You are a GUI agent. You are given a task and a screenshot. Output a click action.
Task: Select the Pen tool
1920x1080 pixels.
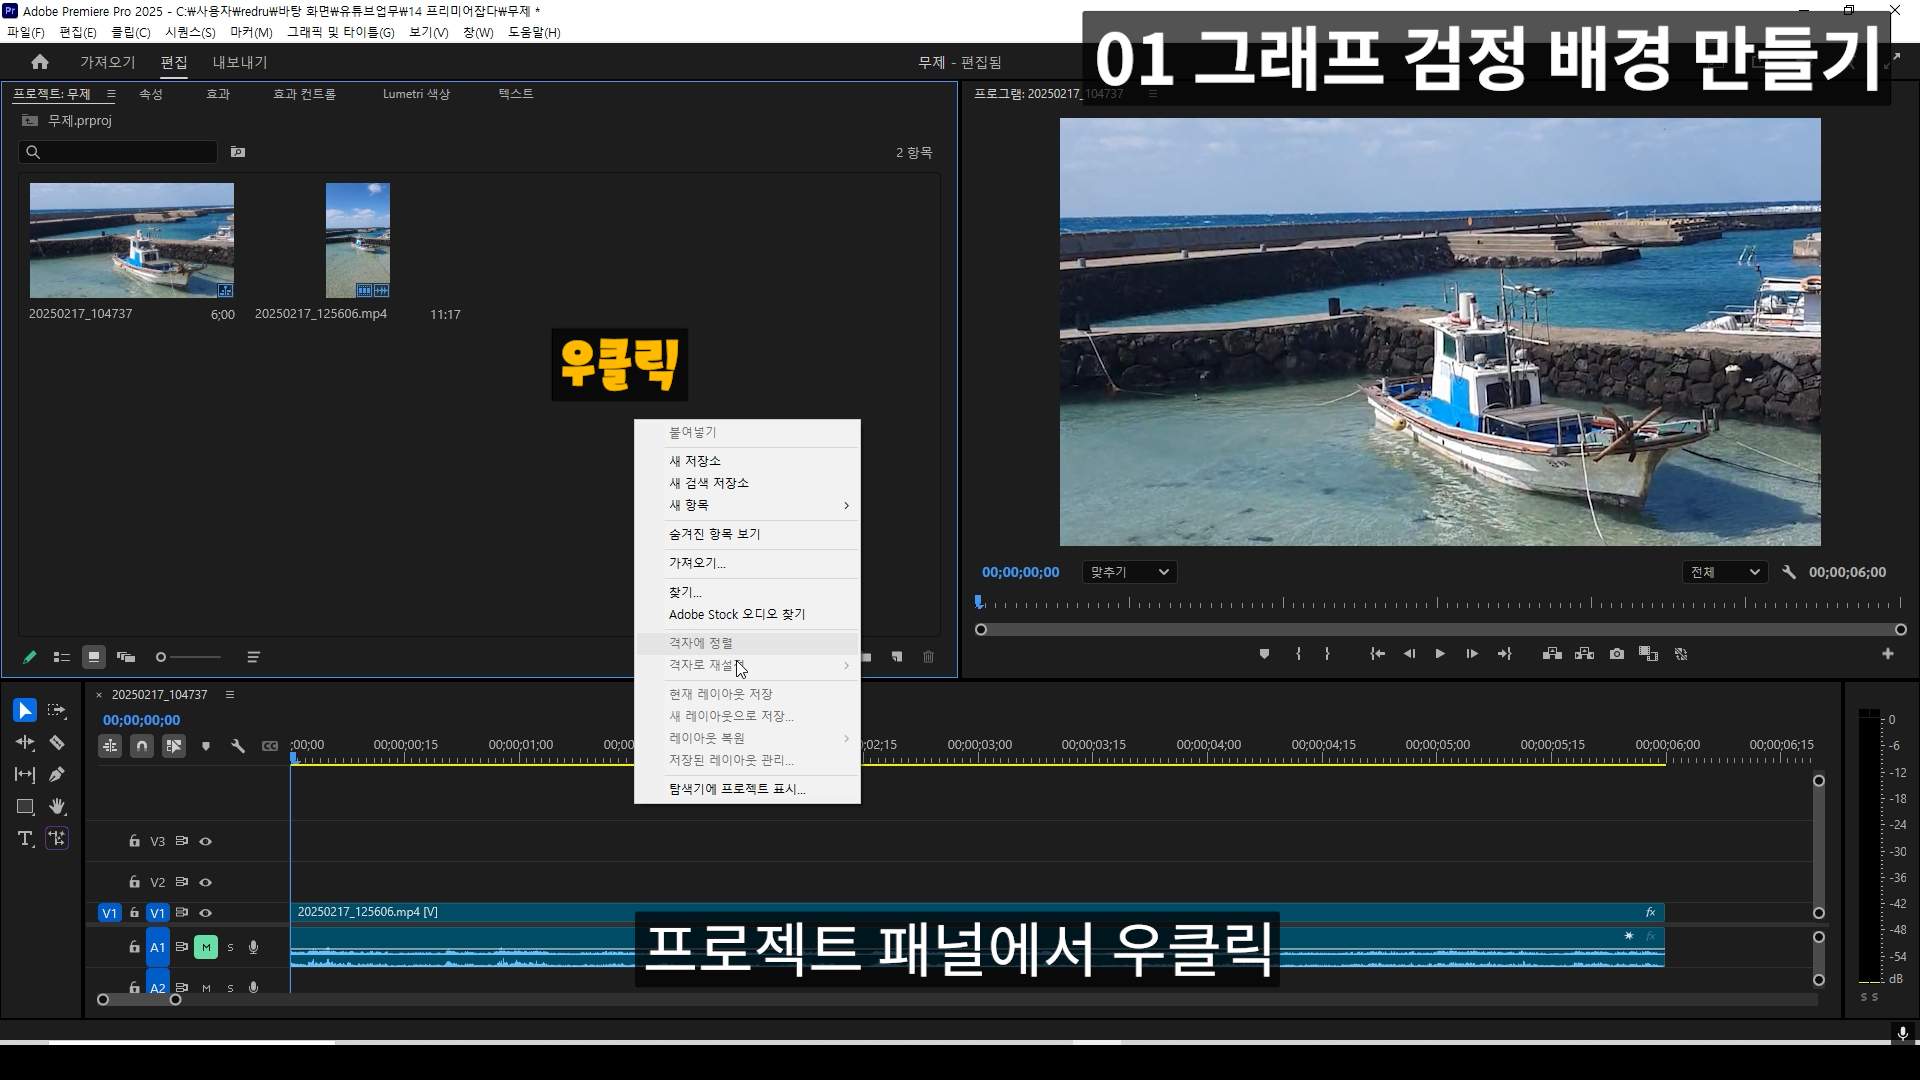click(57, 774)
